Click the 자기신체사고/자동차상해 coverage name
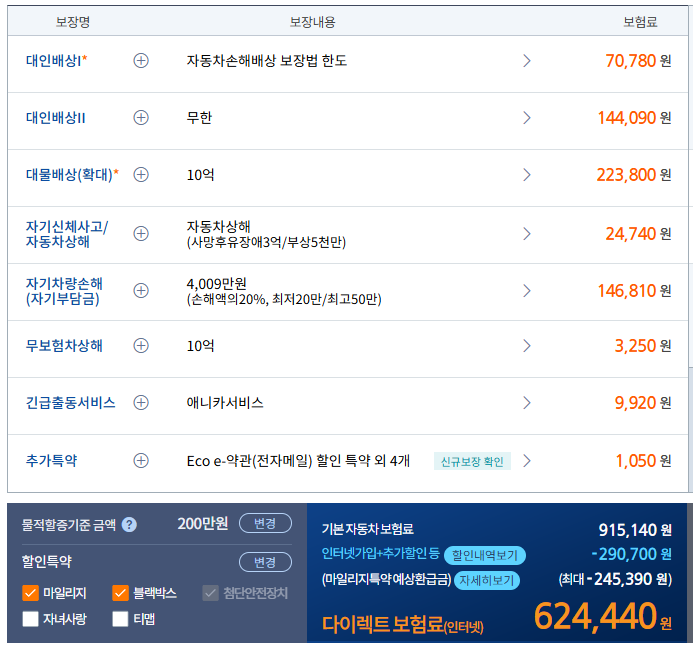This screenshot has height=648, width=693. tap(67, 234)
